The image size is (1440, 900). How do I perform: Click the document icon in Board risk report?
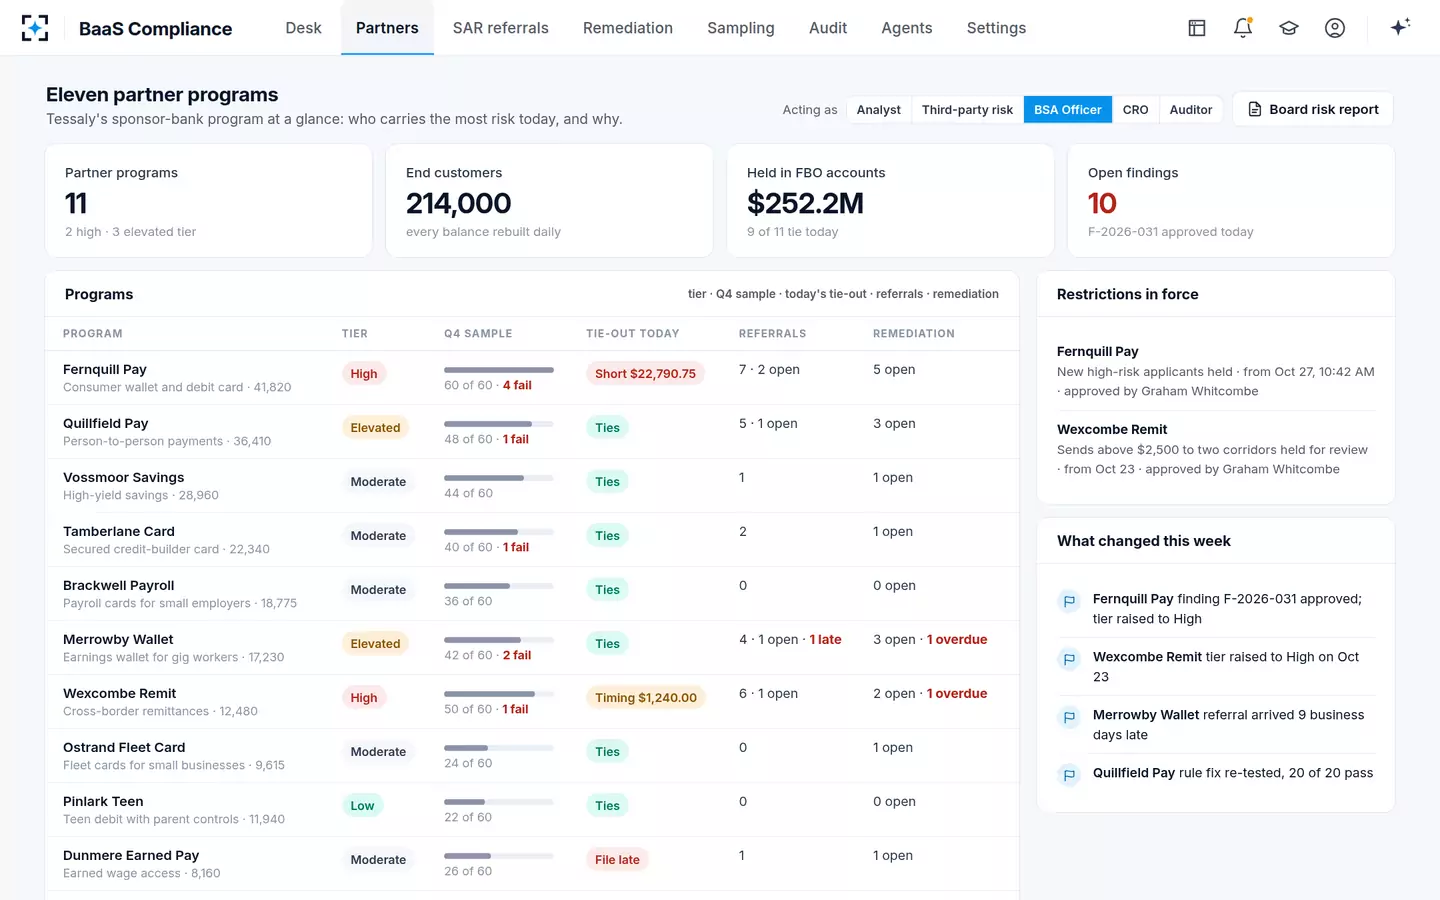coord(1255,109)
